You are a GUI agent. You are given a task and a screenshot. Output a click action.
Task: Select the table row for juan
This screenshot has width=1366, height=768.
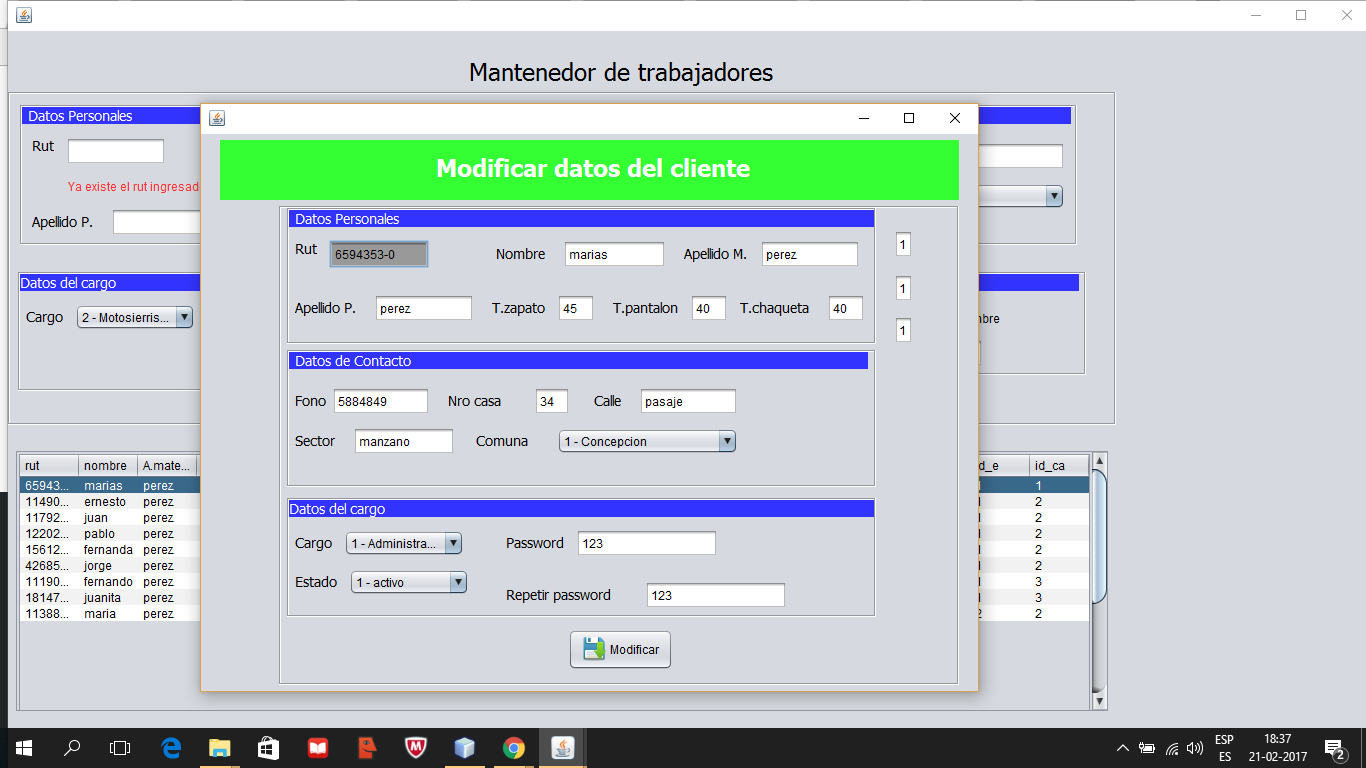pyautogui.click(x=110, y=517)
